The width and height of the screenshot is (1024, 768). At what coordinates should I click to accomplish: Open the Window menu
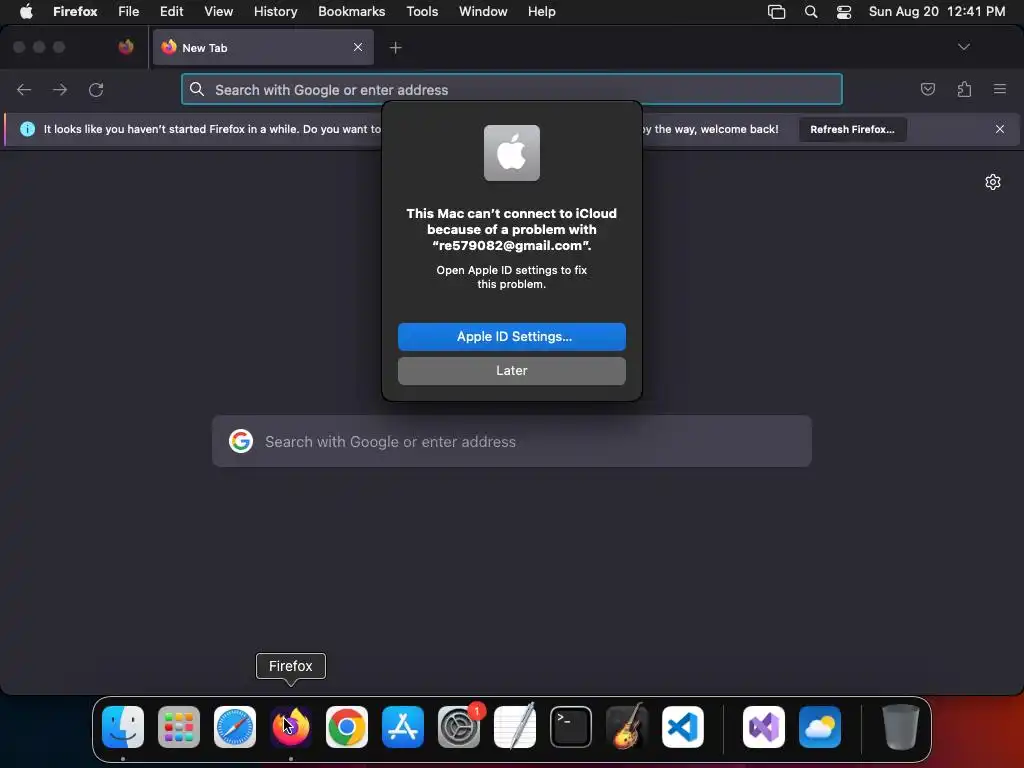483,12
